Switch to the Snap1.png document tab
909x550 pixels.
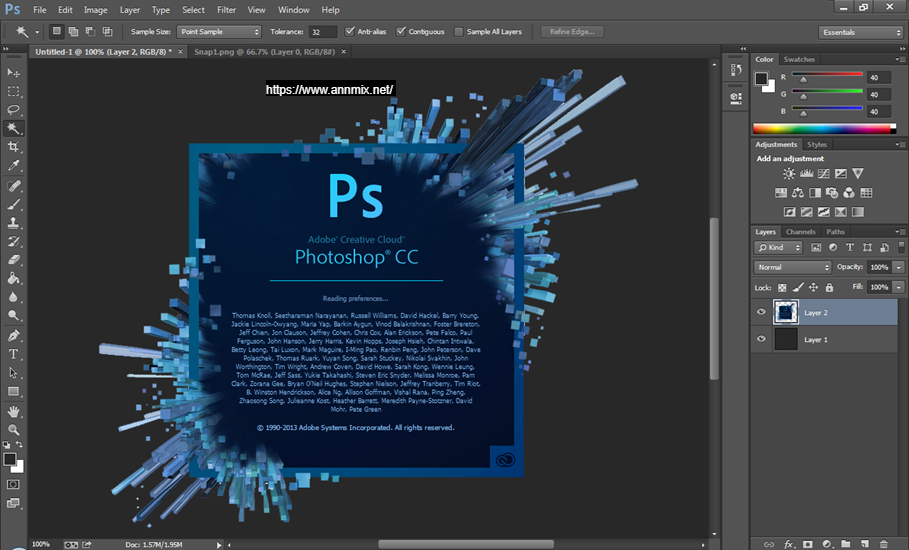[264, 52]
